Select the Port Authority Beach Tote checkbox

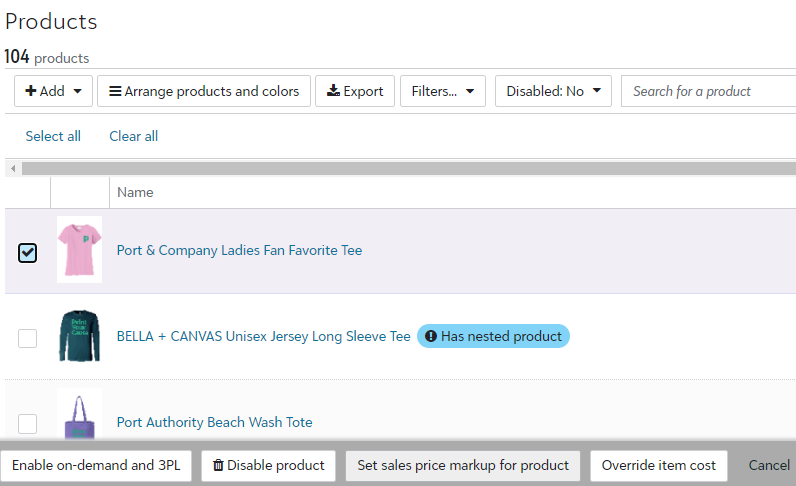coord(28,423)
